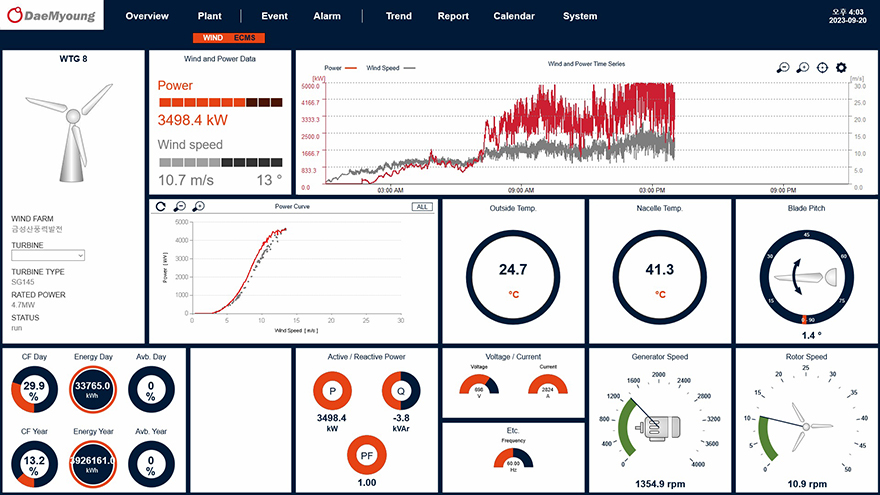The height and width of the screenshot is (495, 880).
Task: Click the SG145 turbine type value
Action: click(x=23, y=282)
